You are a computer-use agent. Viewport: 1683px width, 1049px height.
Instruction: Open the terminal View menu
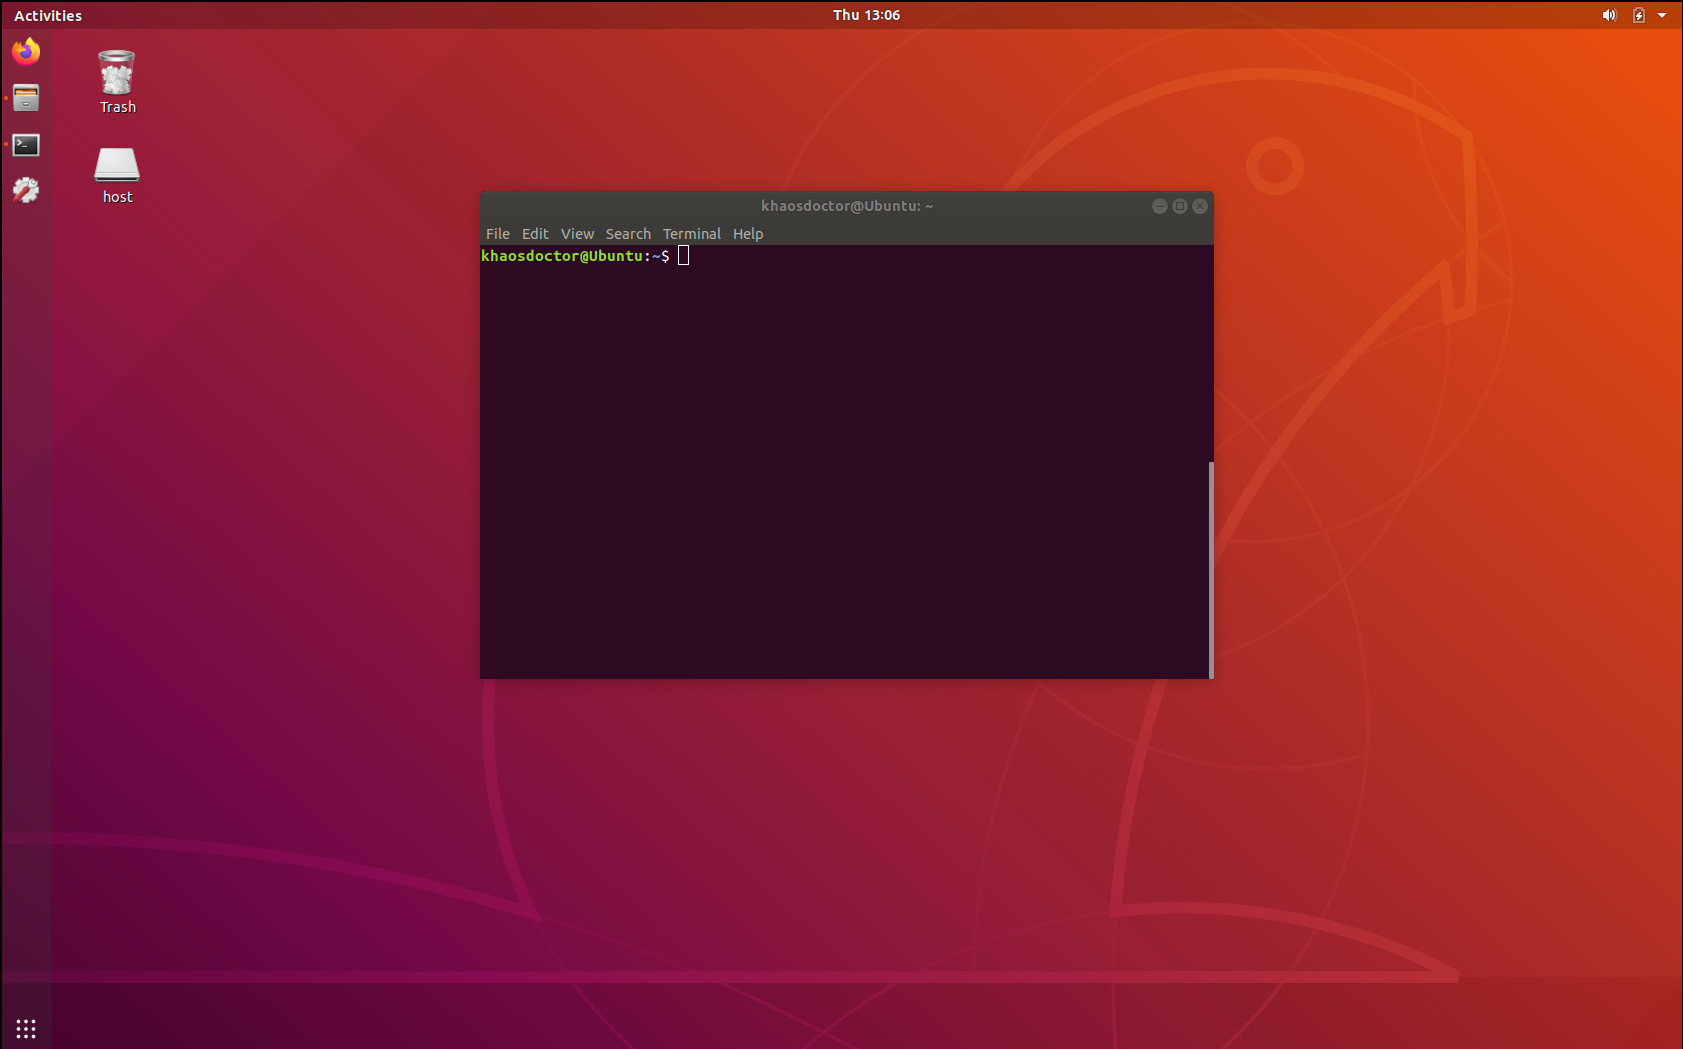(x=577, y=234)
